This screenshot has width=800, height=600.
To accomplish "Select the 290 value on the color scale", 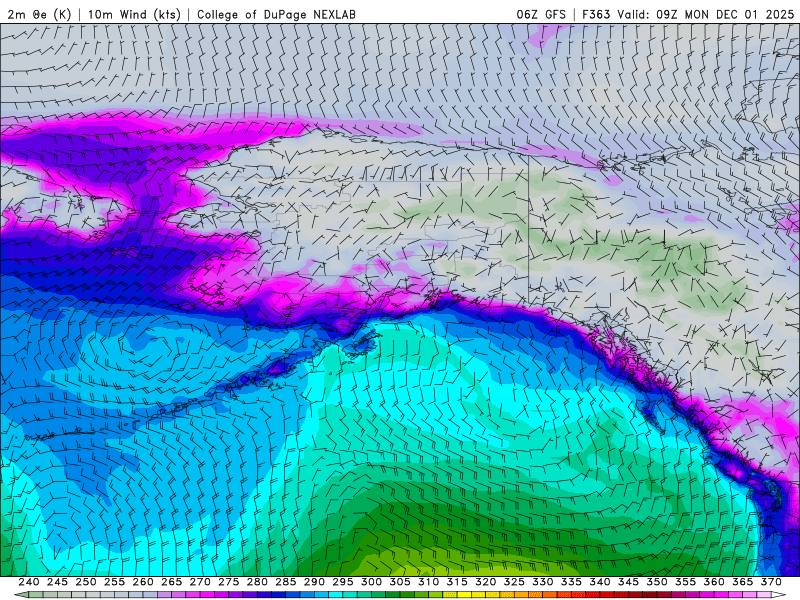I will 314,582.
